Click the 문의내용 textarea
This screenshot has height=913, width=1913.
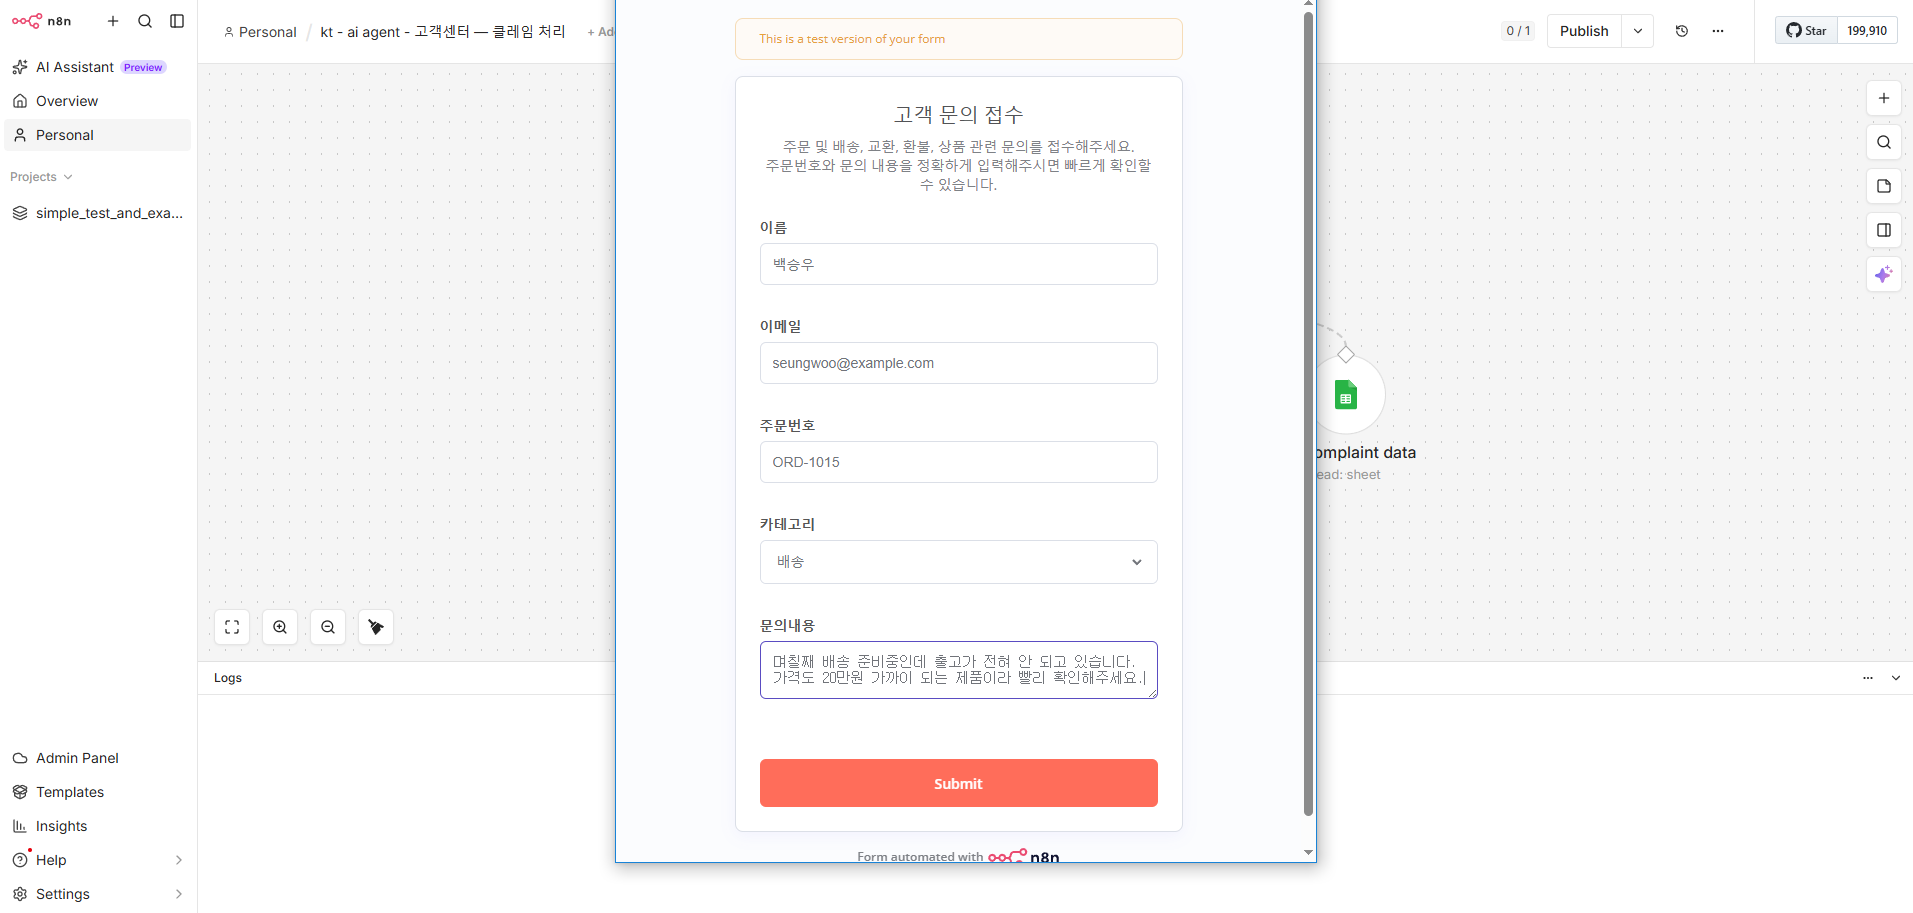(x=959, y=670)
